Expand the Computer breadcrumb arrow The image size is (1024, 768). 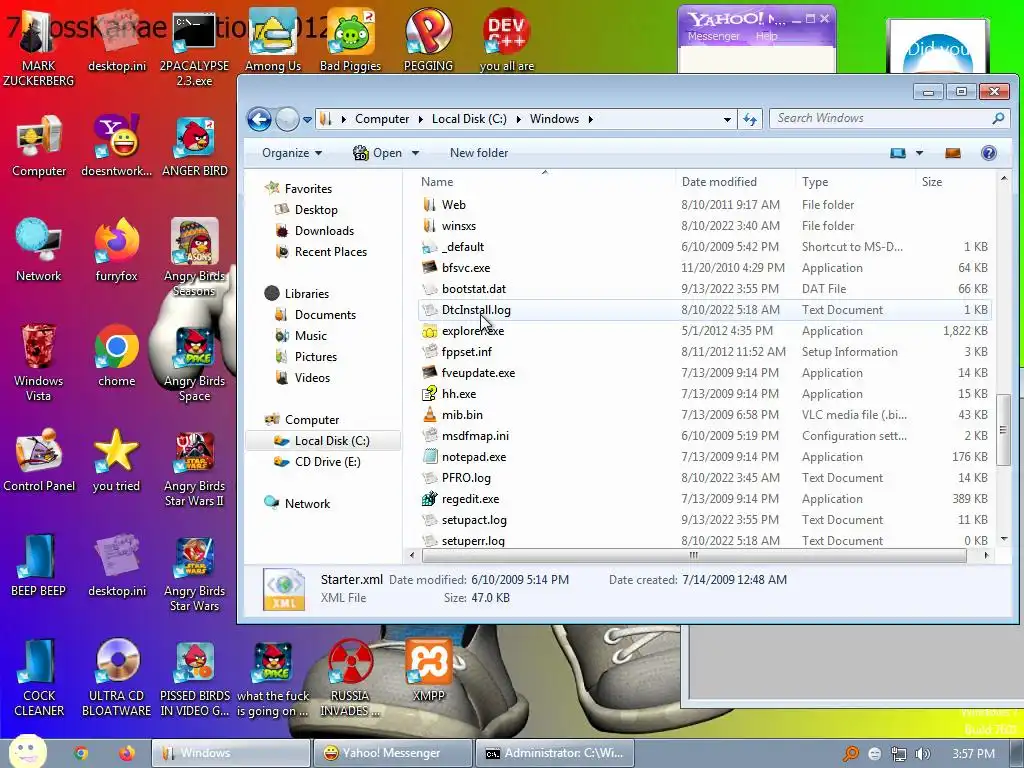click(419, 120)
